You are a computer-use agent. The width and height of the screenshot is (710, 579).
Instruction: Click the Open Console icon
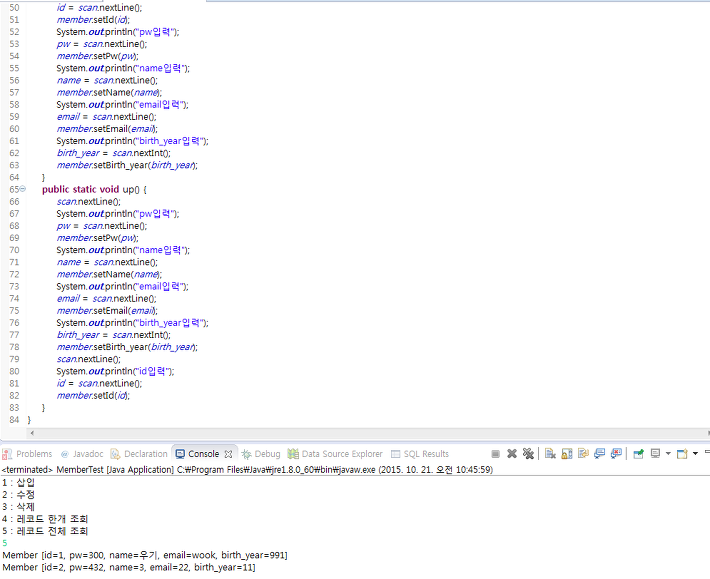pyautogui.click(x=682, y=454)
